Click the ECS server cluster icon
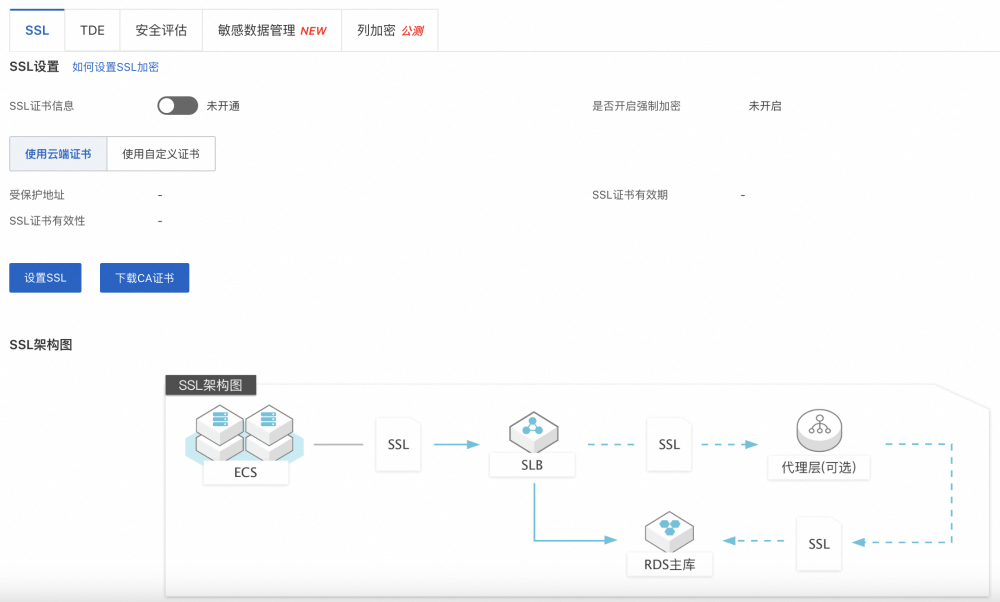Viewport: 1000px width, 602px height. point(245,432)
